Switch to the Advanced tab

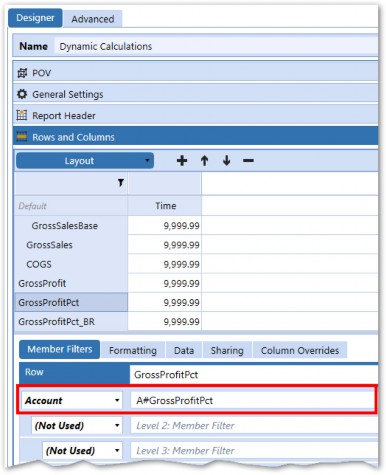(x=93, y=19)
